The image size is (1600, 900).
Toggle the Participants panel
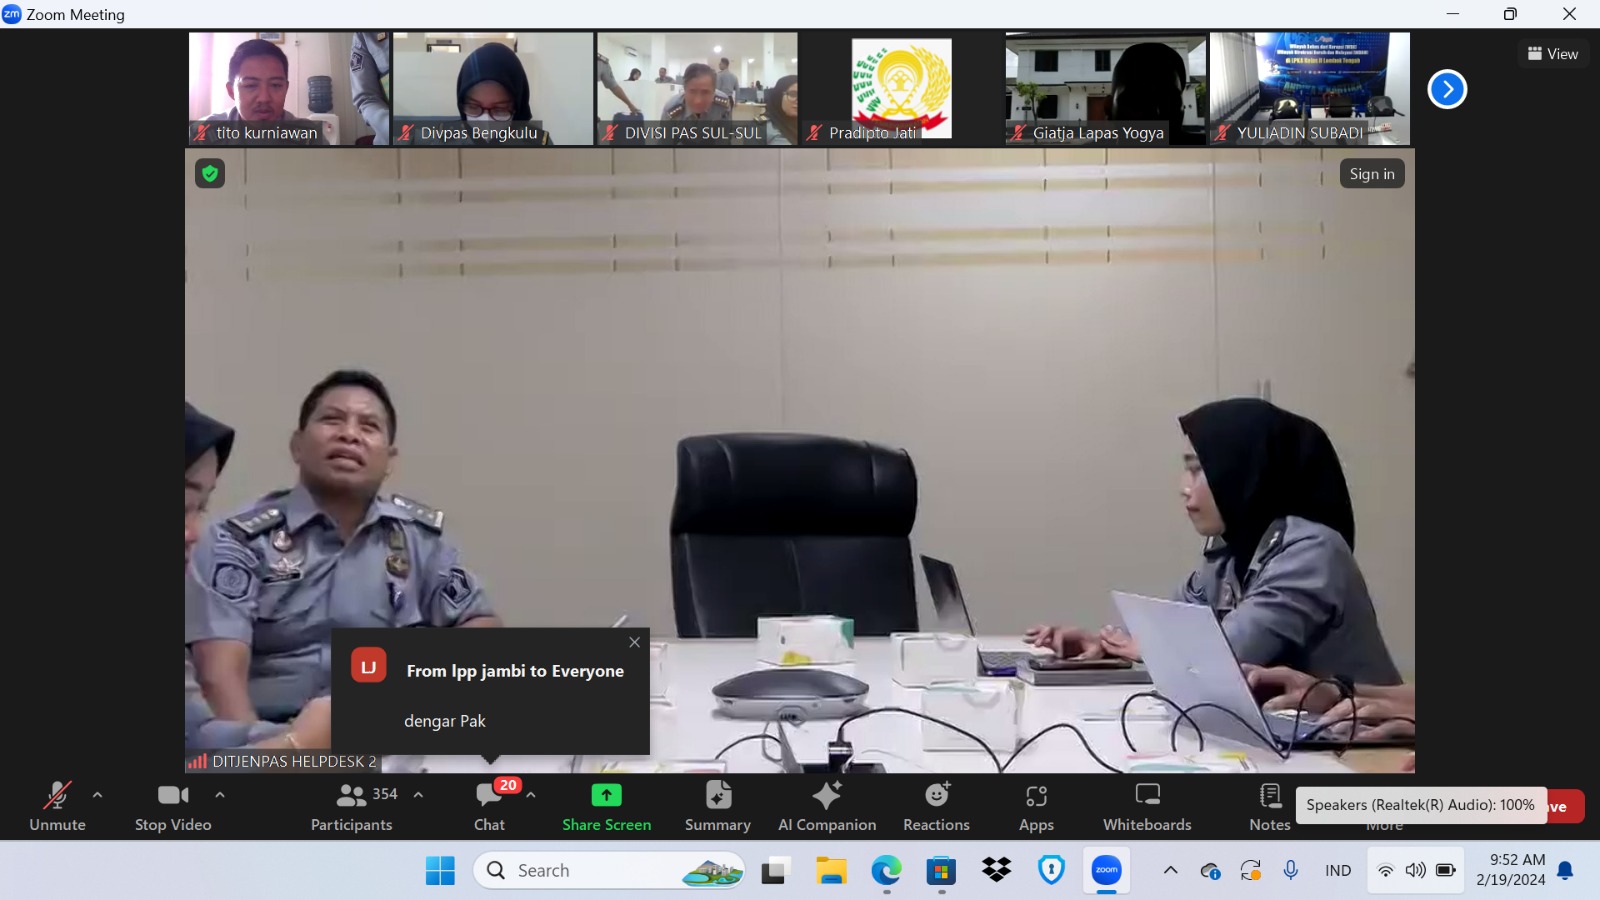(352, 806)
